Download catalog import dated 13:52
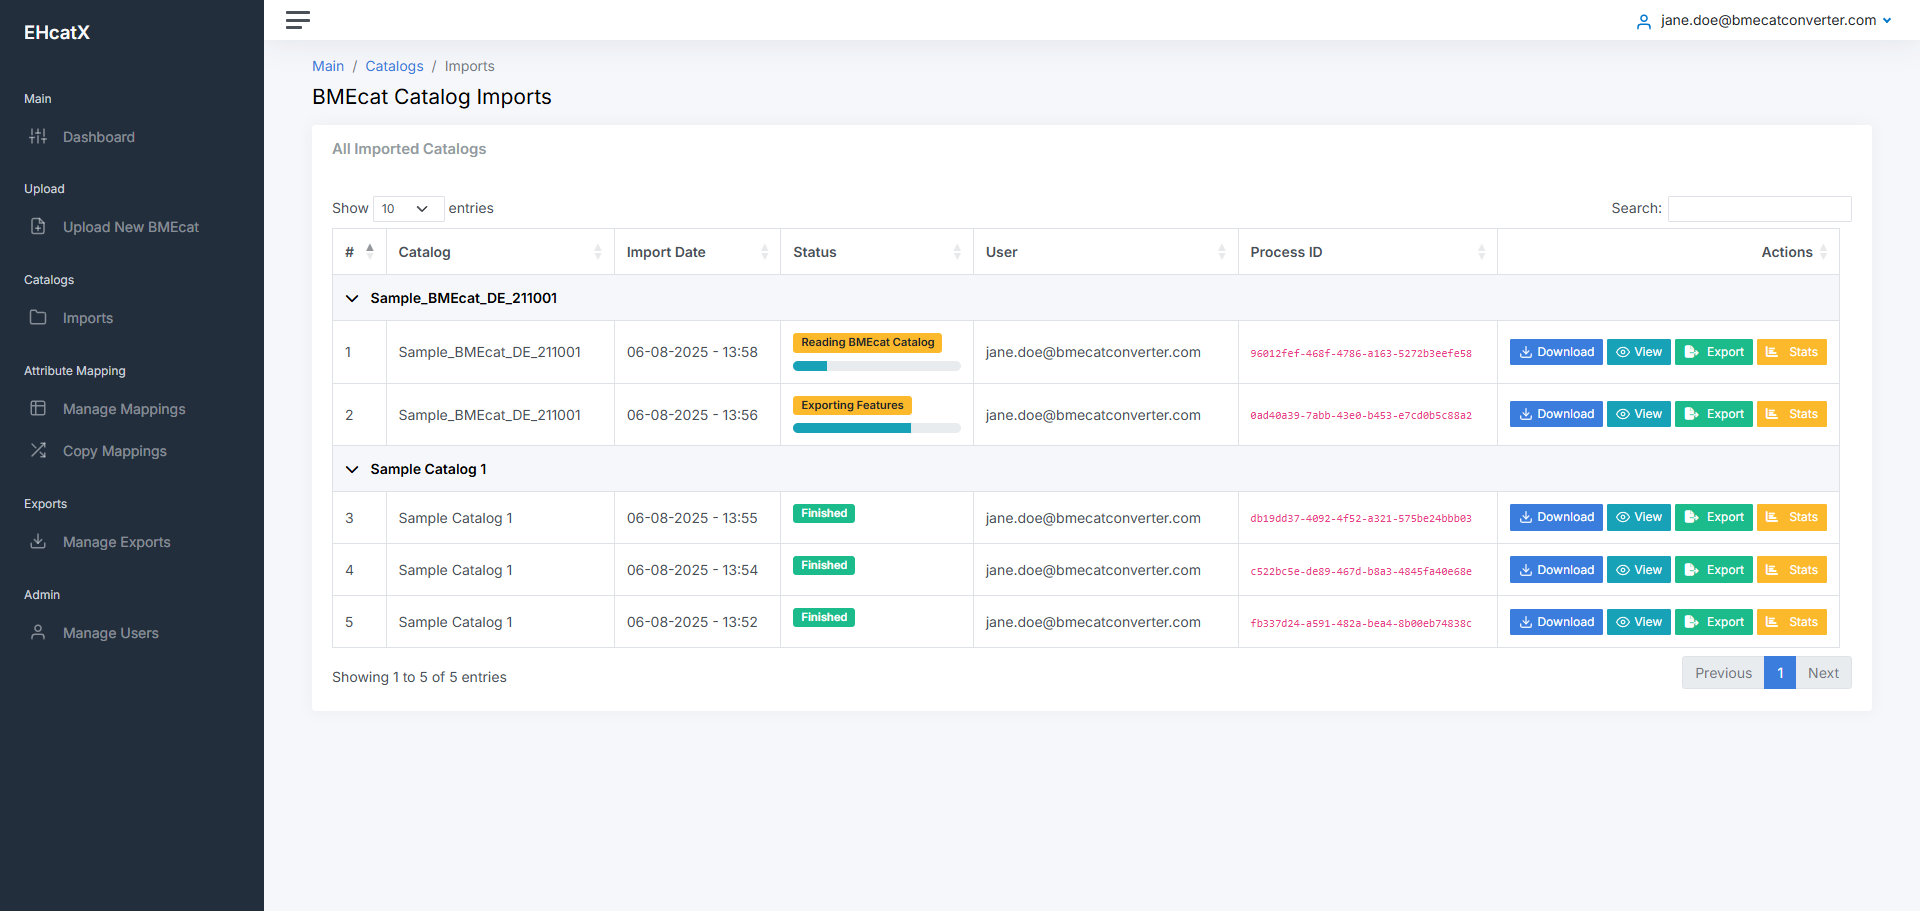The width and height of the screenshot is (1920, 911). [x=1556, y=622]
